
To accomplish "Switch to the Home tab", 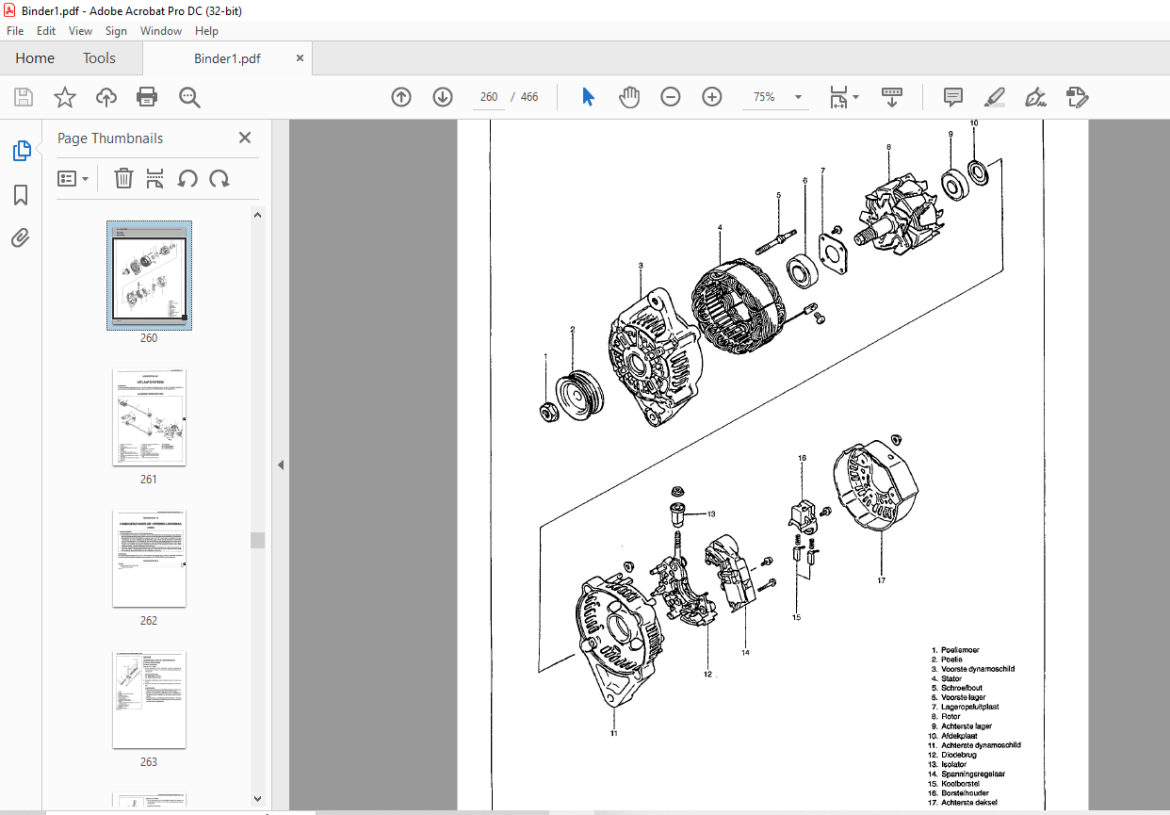I will tap(35, 58).
